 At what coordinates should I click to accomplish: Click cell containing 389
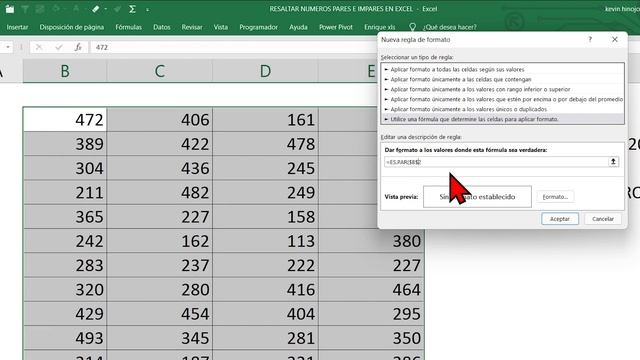pyautogui.click(x=65, y=144)
